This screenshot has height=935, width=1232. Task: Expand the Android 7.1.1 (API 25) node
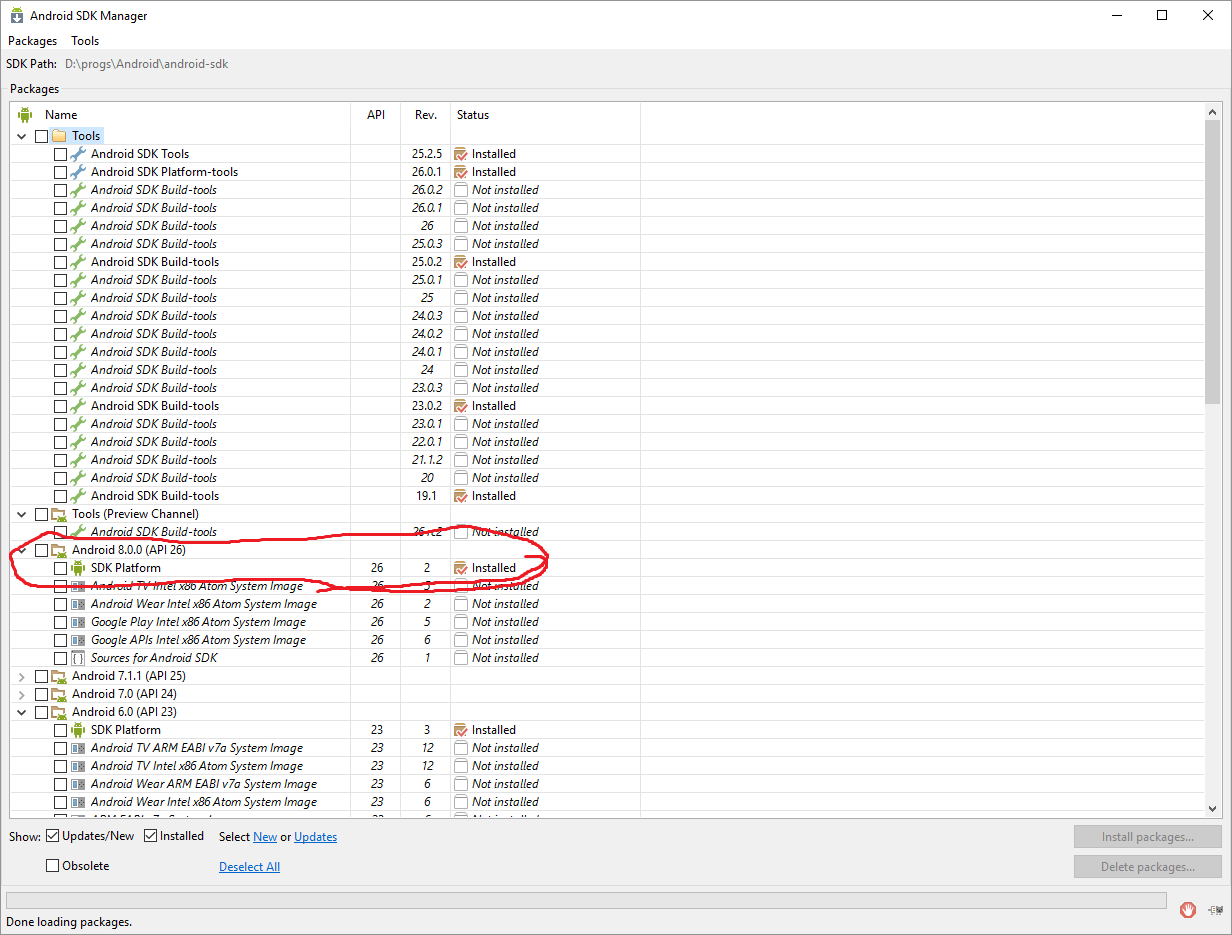[21, 675]
